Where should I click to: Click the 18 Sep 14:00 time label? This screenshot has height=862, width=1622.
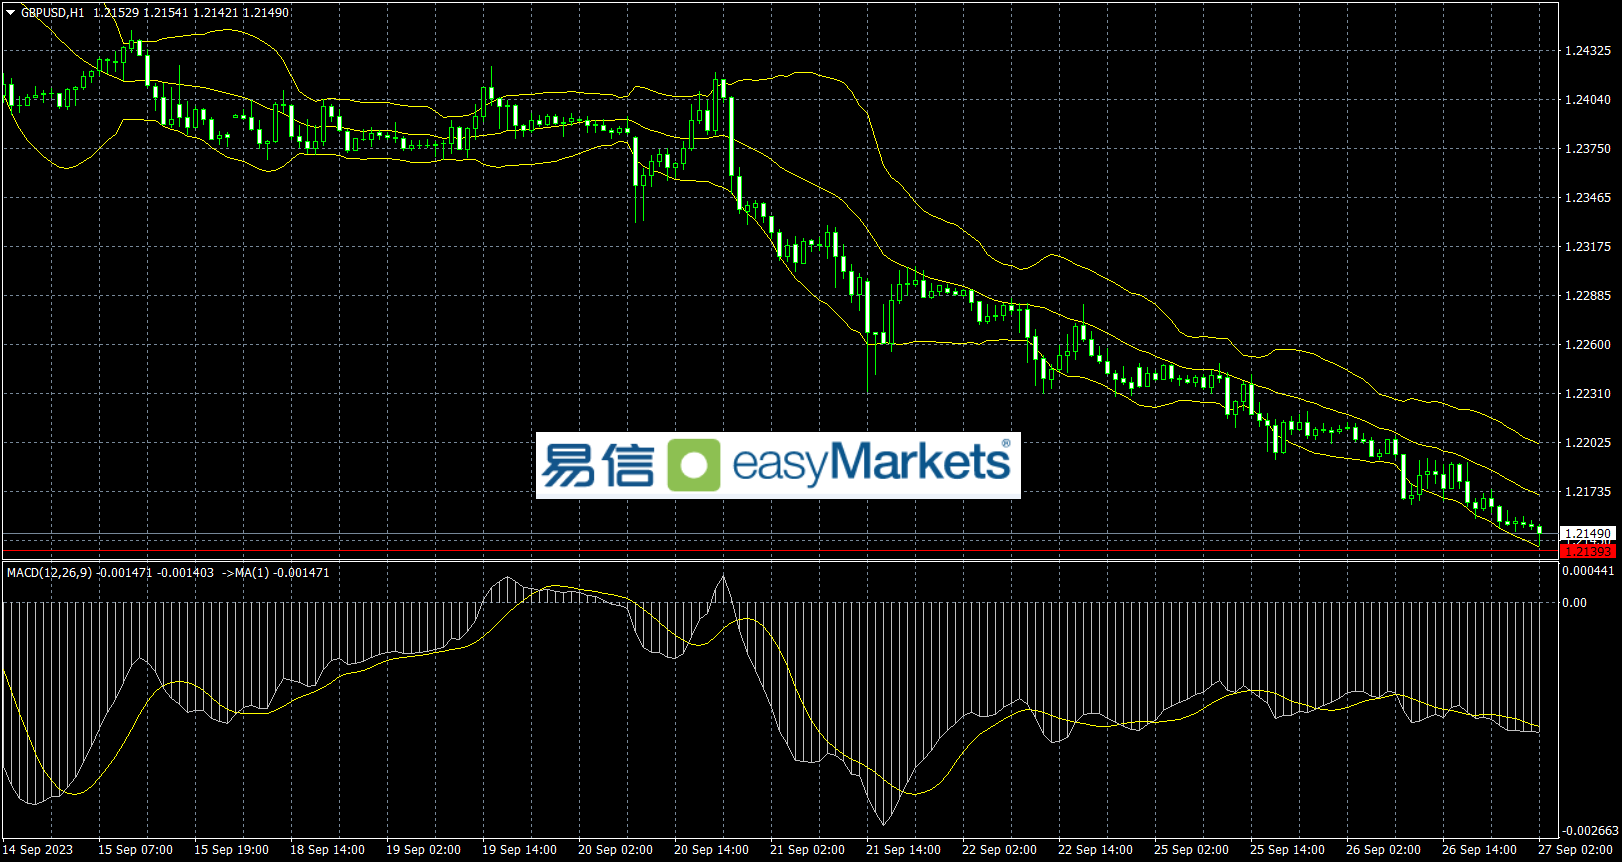point(327,850)
